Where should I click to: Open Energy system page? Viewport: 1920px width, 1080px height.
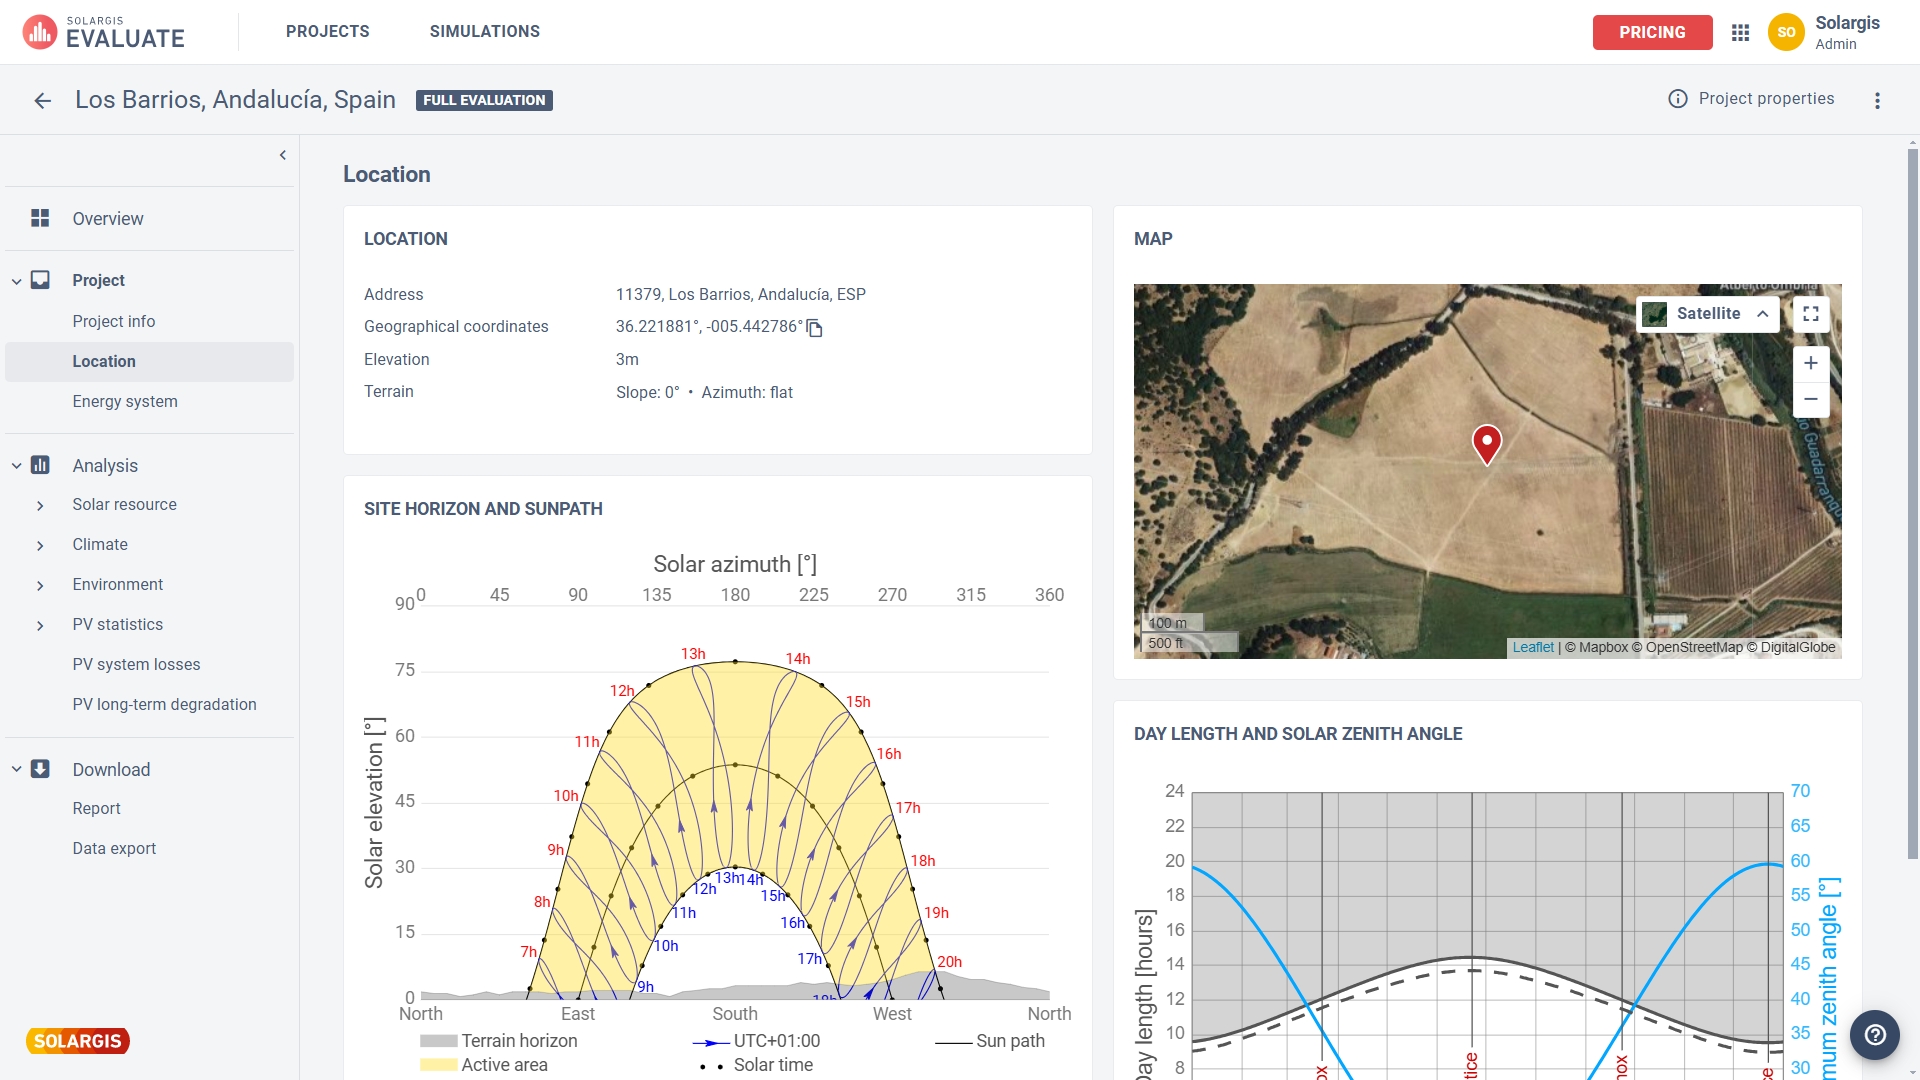pyautogui.click(x=125, y=402)
